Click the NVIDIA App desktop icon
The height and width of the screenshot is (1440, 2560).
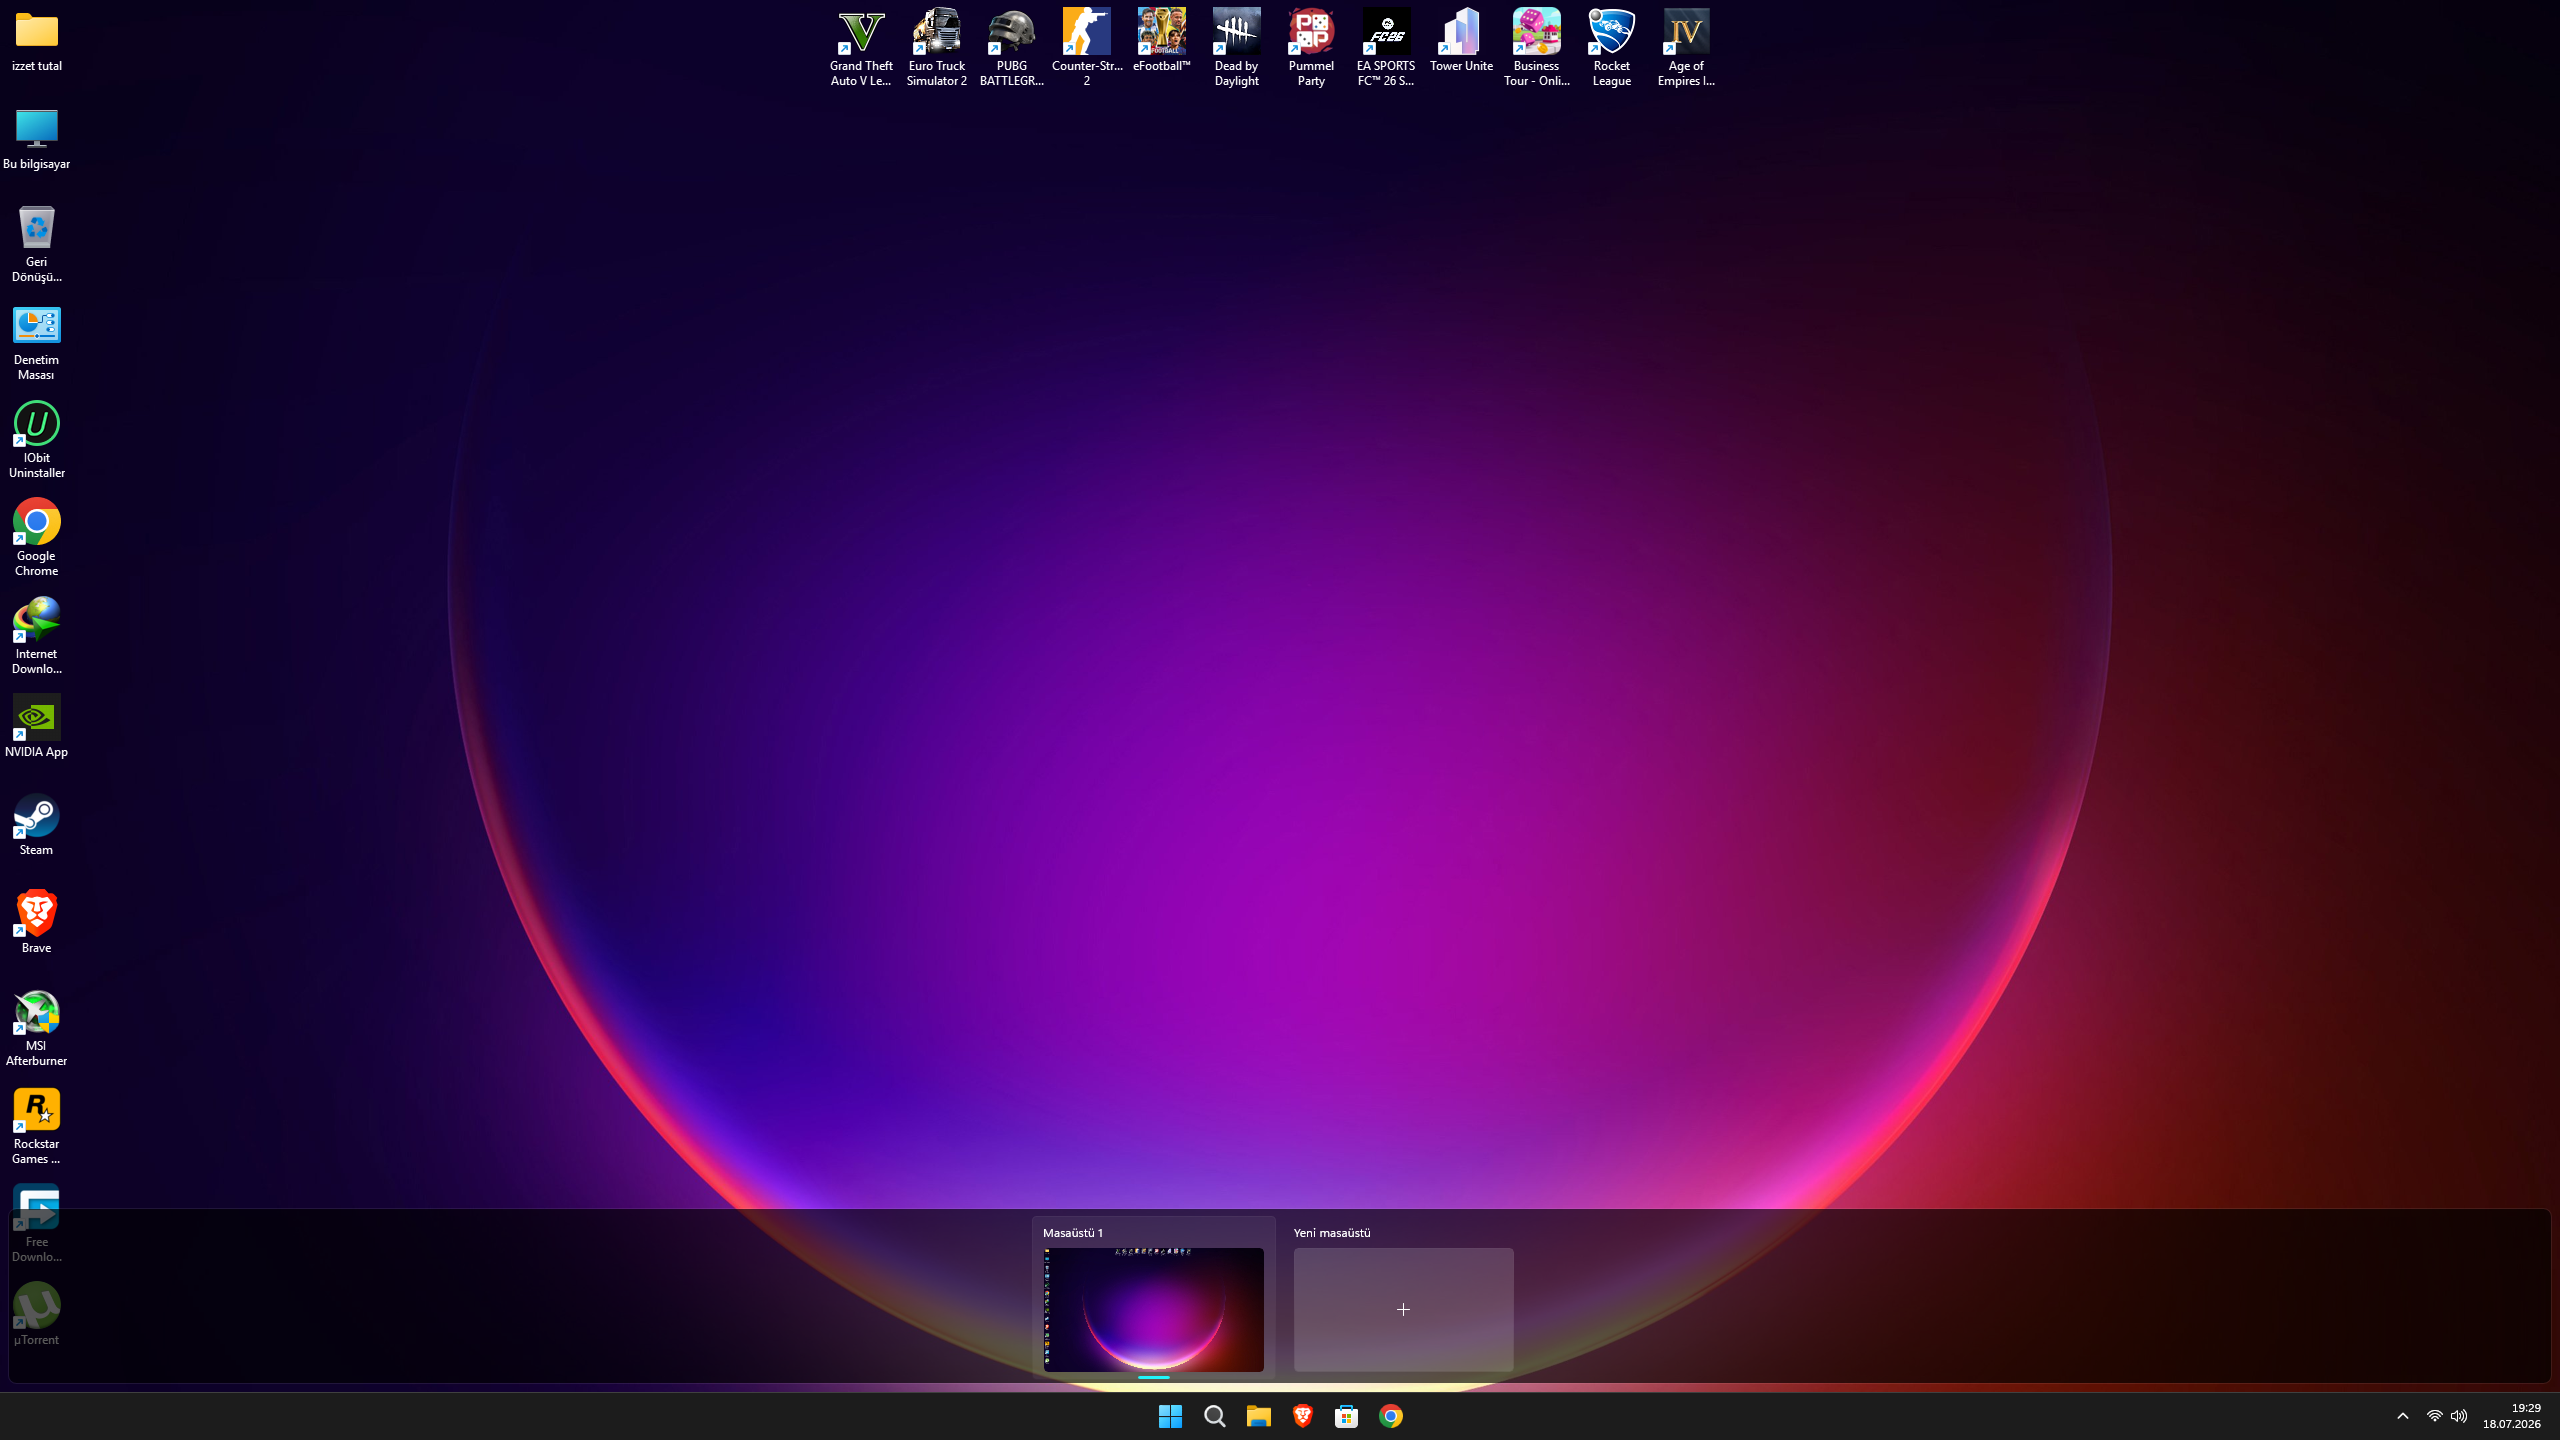37,727
